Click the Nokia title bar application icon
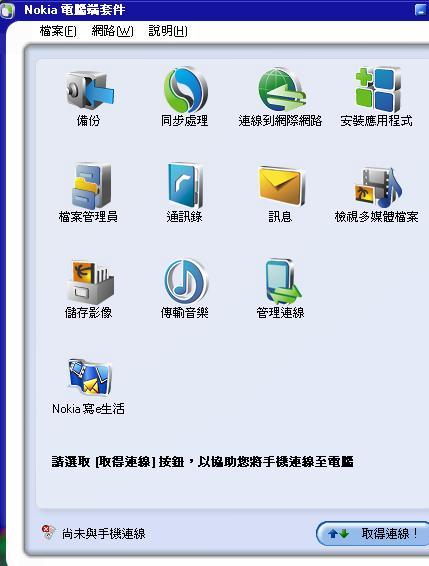This screenshot has height=566, width=429. coord(7,10)
